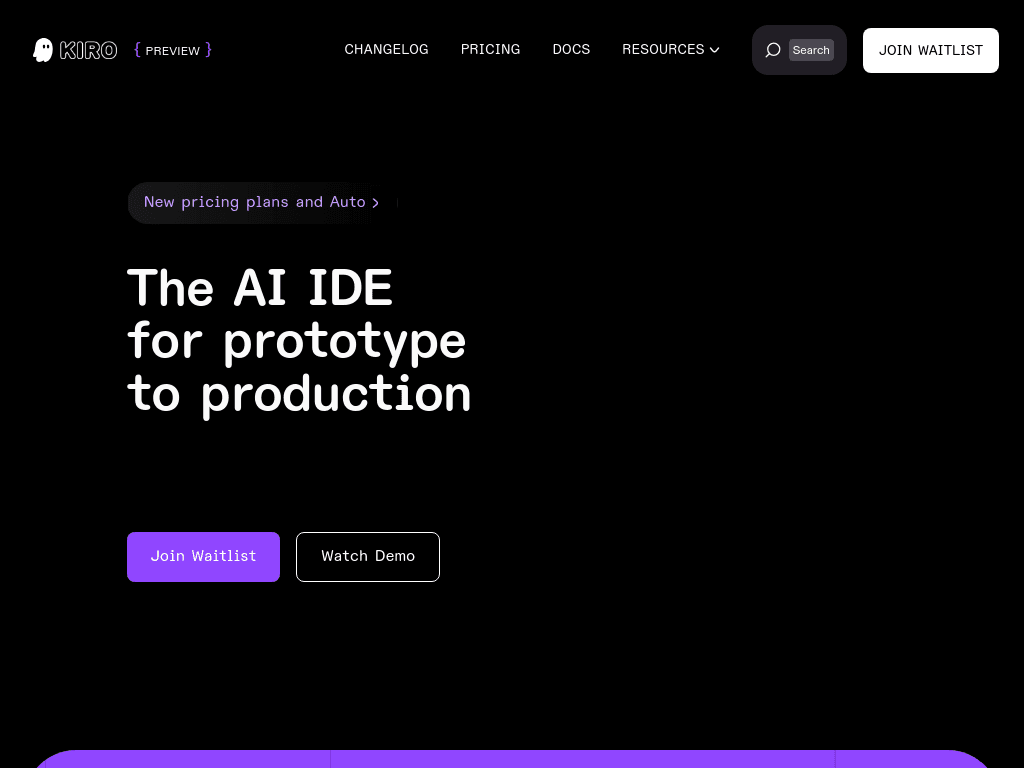Open the CHANGELOG page
This screenshot has width=1024, height=768.
(386, 49)
